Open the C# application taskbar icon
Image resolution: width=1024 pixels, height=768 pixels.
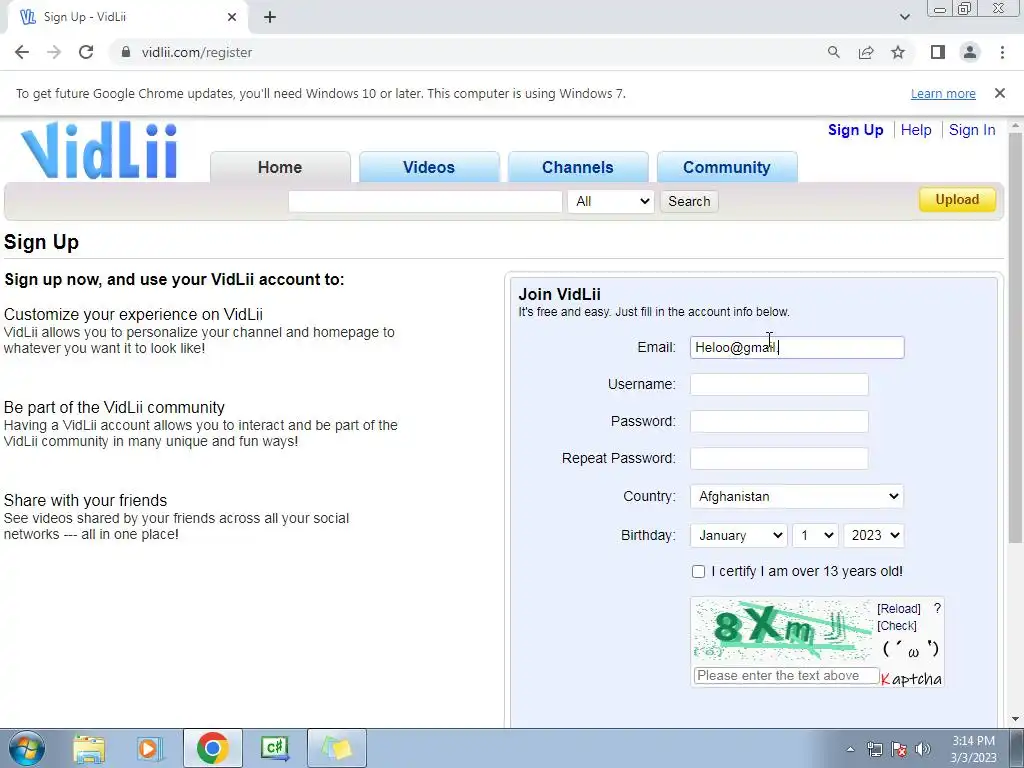[274, 748]
